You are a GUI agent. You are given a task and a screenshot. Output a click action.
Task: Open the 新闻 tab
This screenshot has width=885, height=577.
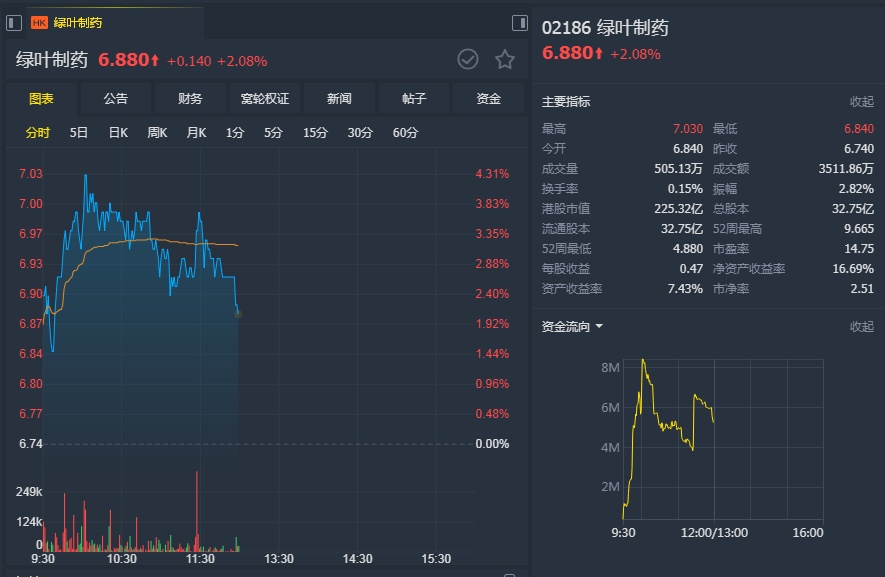339,99
